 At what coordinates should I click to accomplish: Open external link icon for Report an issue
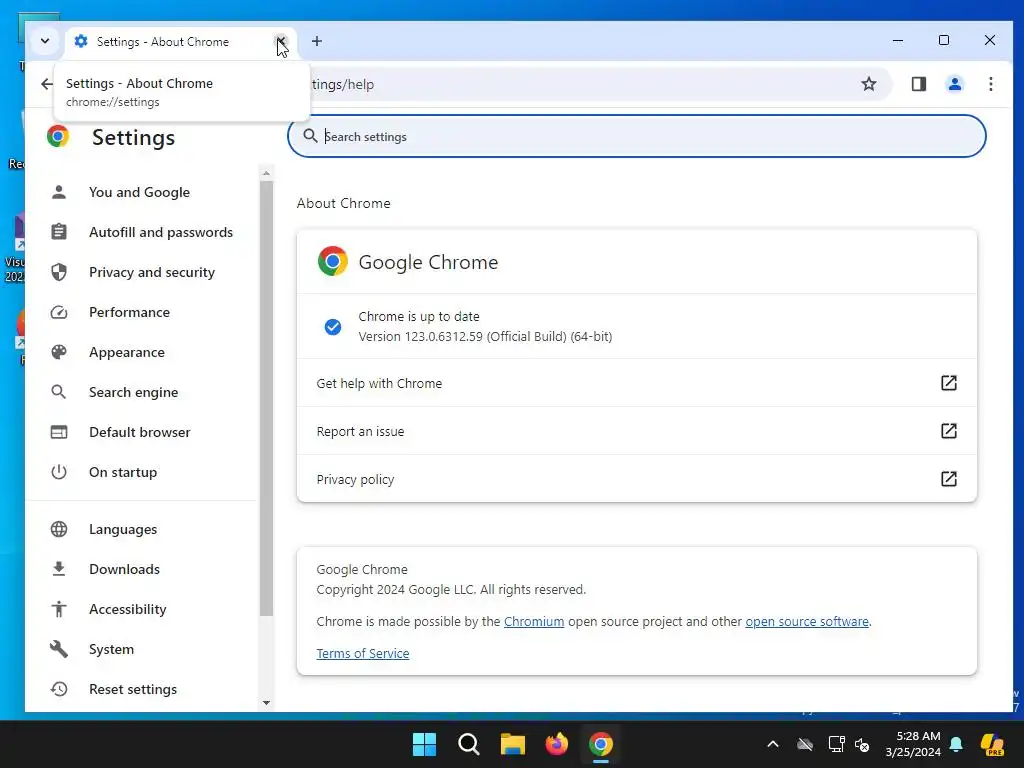click(x=949, y=431)
